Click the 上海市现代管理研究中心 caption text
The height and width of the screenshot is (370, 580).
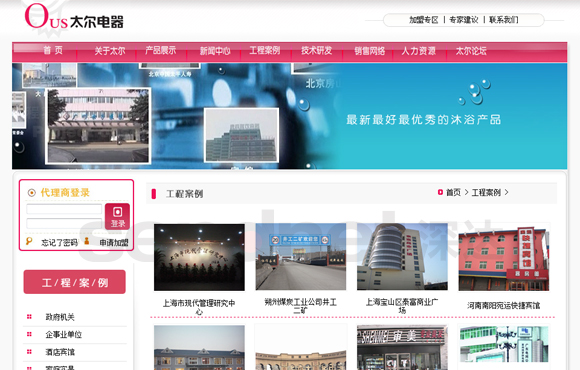click(199, 307)
